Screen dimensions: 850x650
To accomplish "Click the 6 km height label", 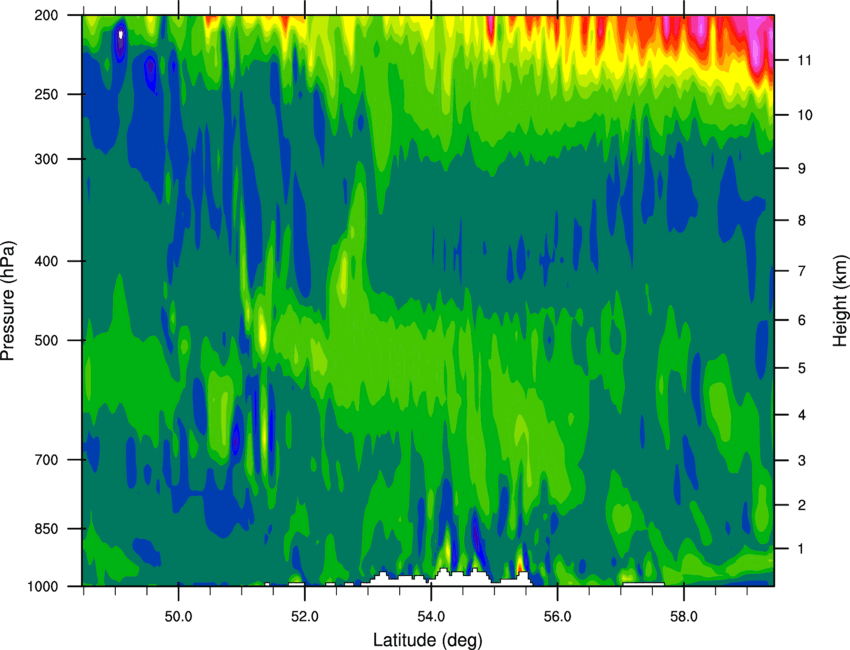I will [x=802, y=320].
